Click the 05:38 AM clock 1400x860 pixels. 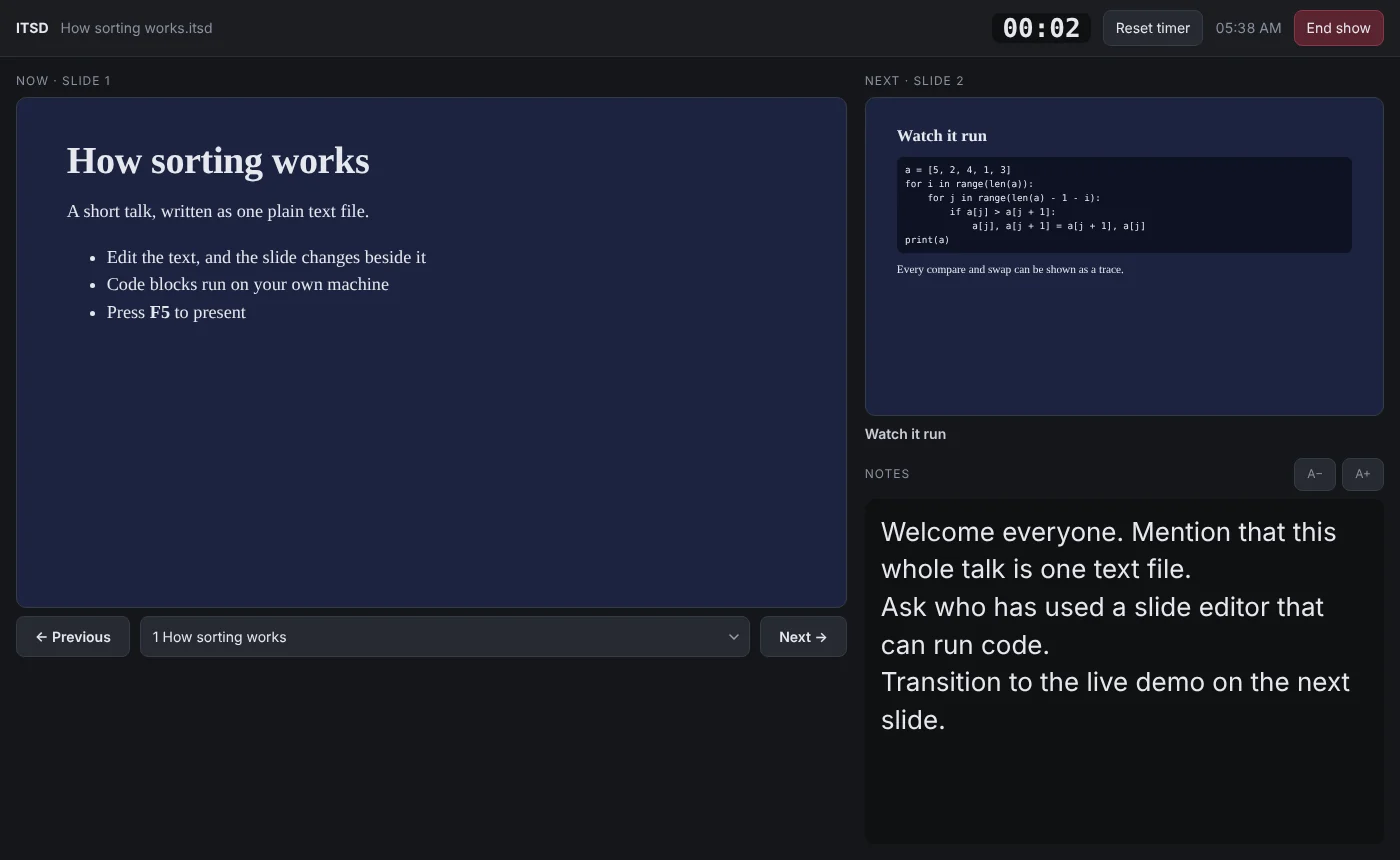1248,28
